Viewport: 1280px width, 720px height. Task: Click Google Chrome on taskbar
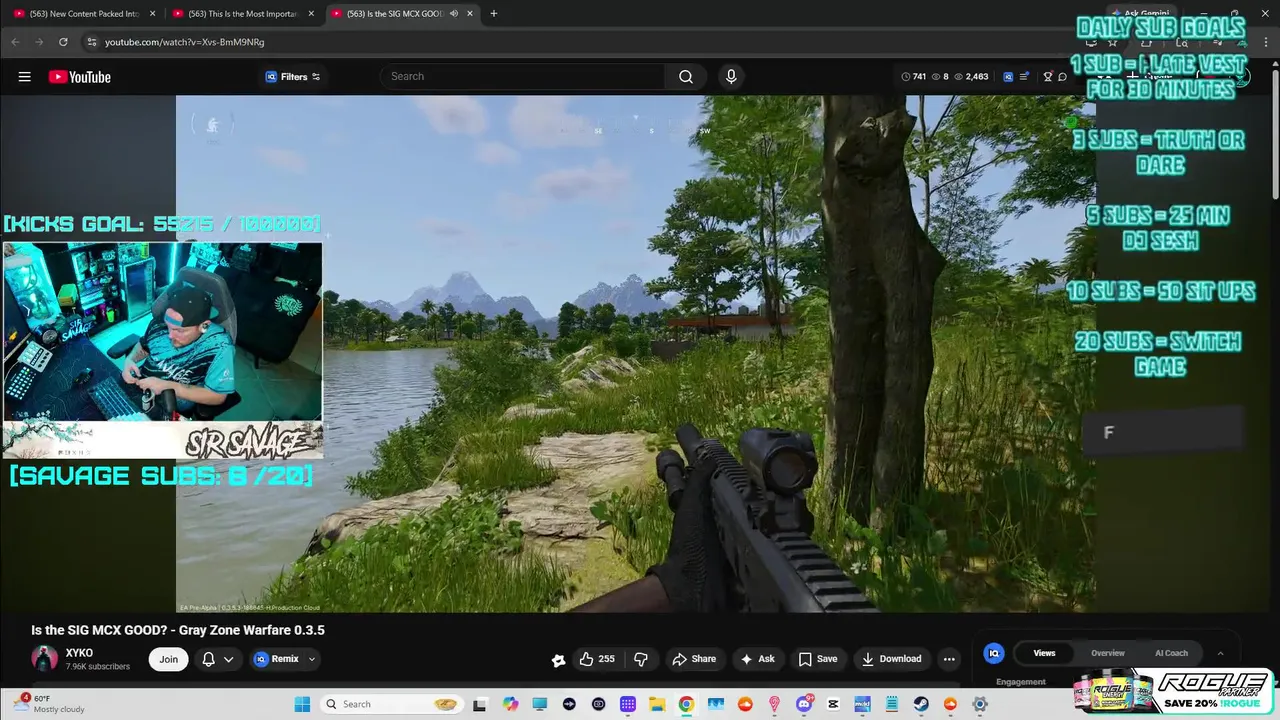click(686, 704)
